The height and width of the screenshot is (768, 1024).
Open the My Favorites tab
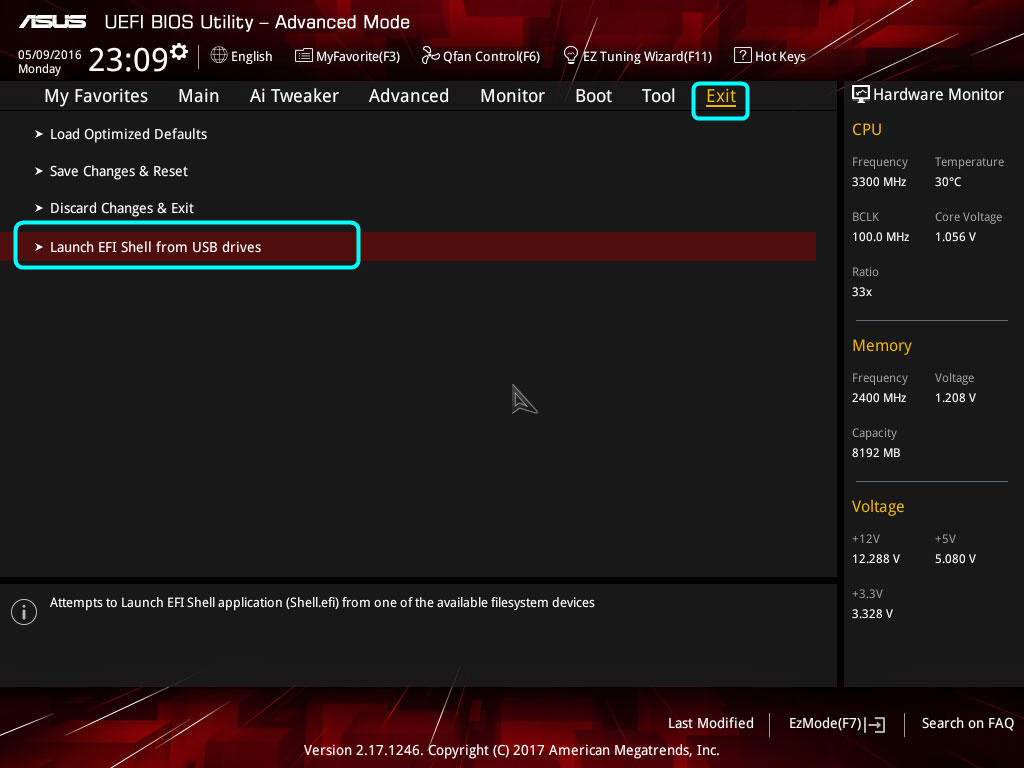pyautogui.click(x=96, y=96)
